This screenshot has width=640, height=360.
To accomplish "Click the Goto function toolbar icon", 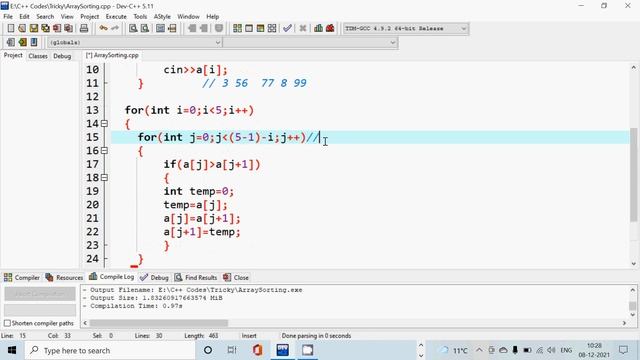I will pyautogui.click(x=160, y=28).
